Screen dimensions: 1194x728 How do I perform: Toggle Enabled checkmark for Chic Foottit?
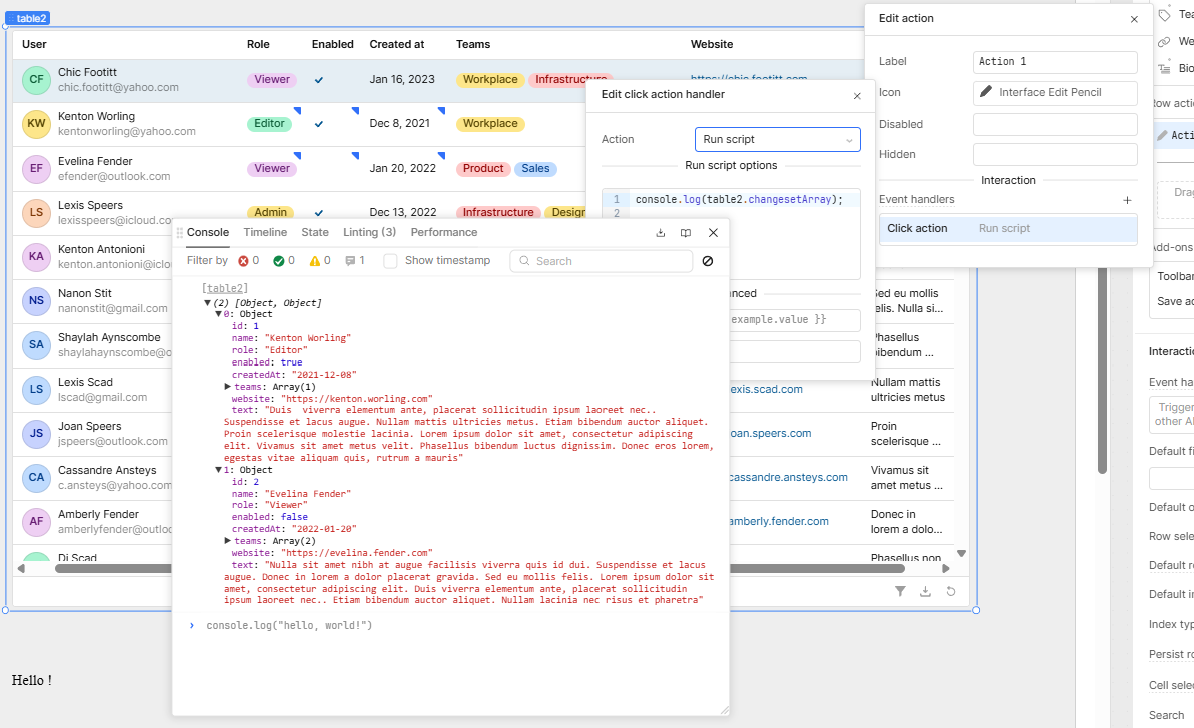coord(319,80)
